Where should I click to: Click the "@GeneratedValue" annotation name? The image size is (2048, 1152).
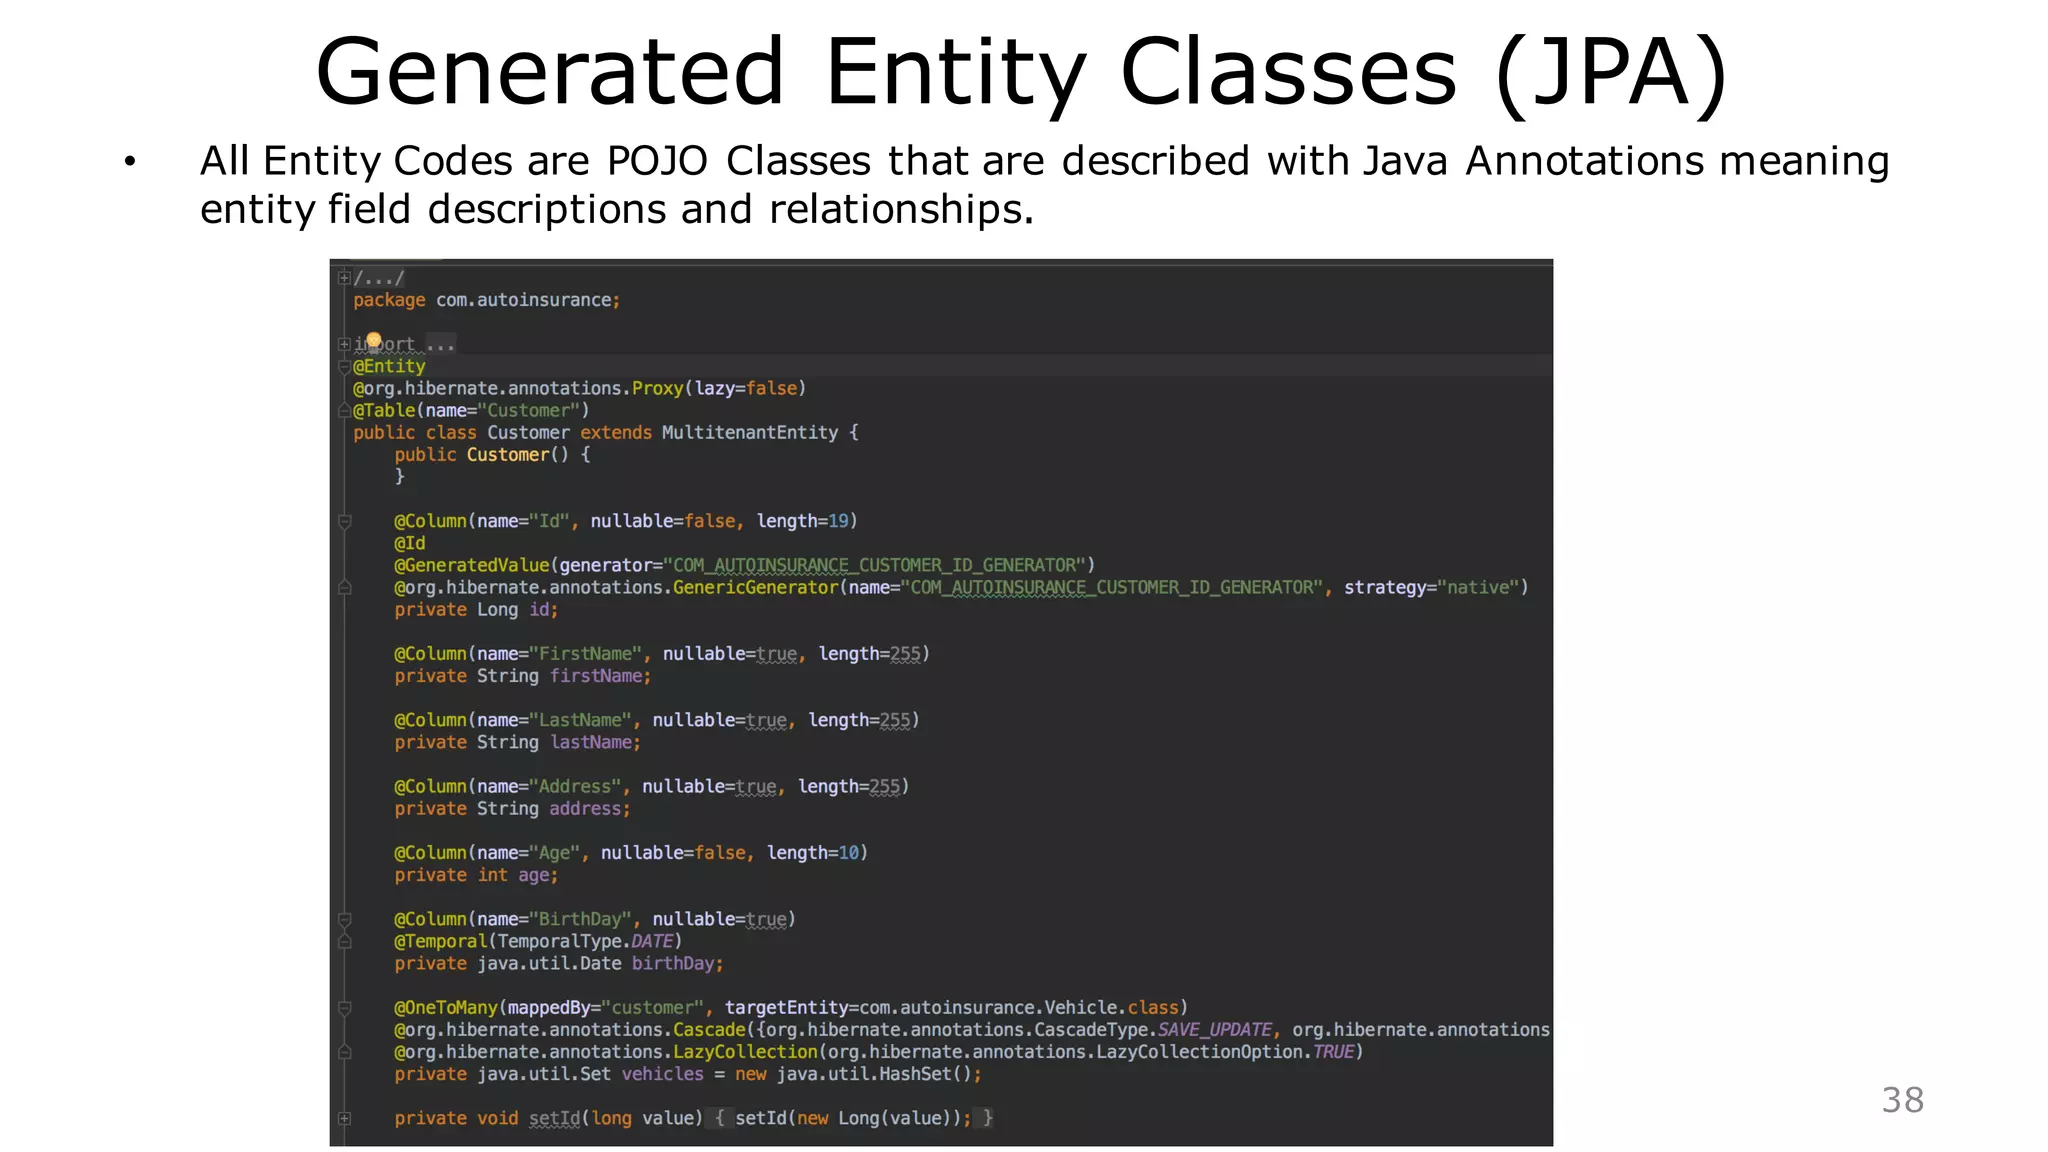pos(472,565)
